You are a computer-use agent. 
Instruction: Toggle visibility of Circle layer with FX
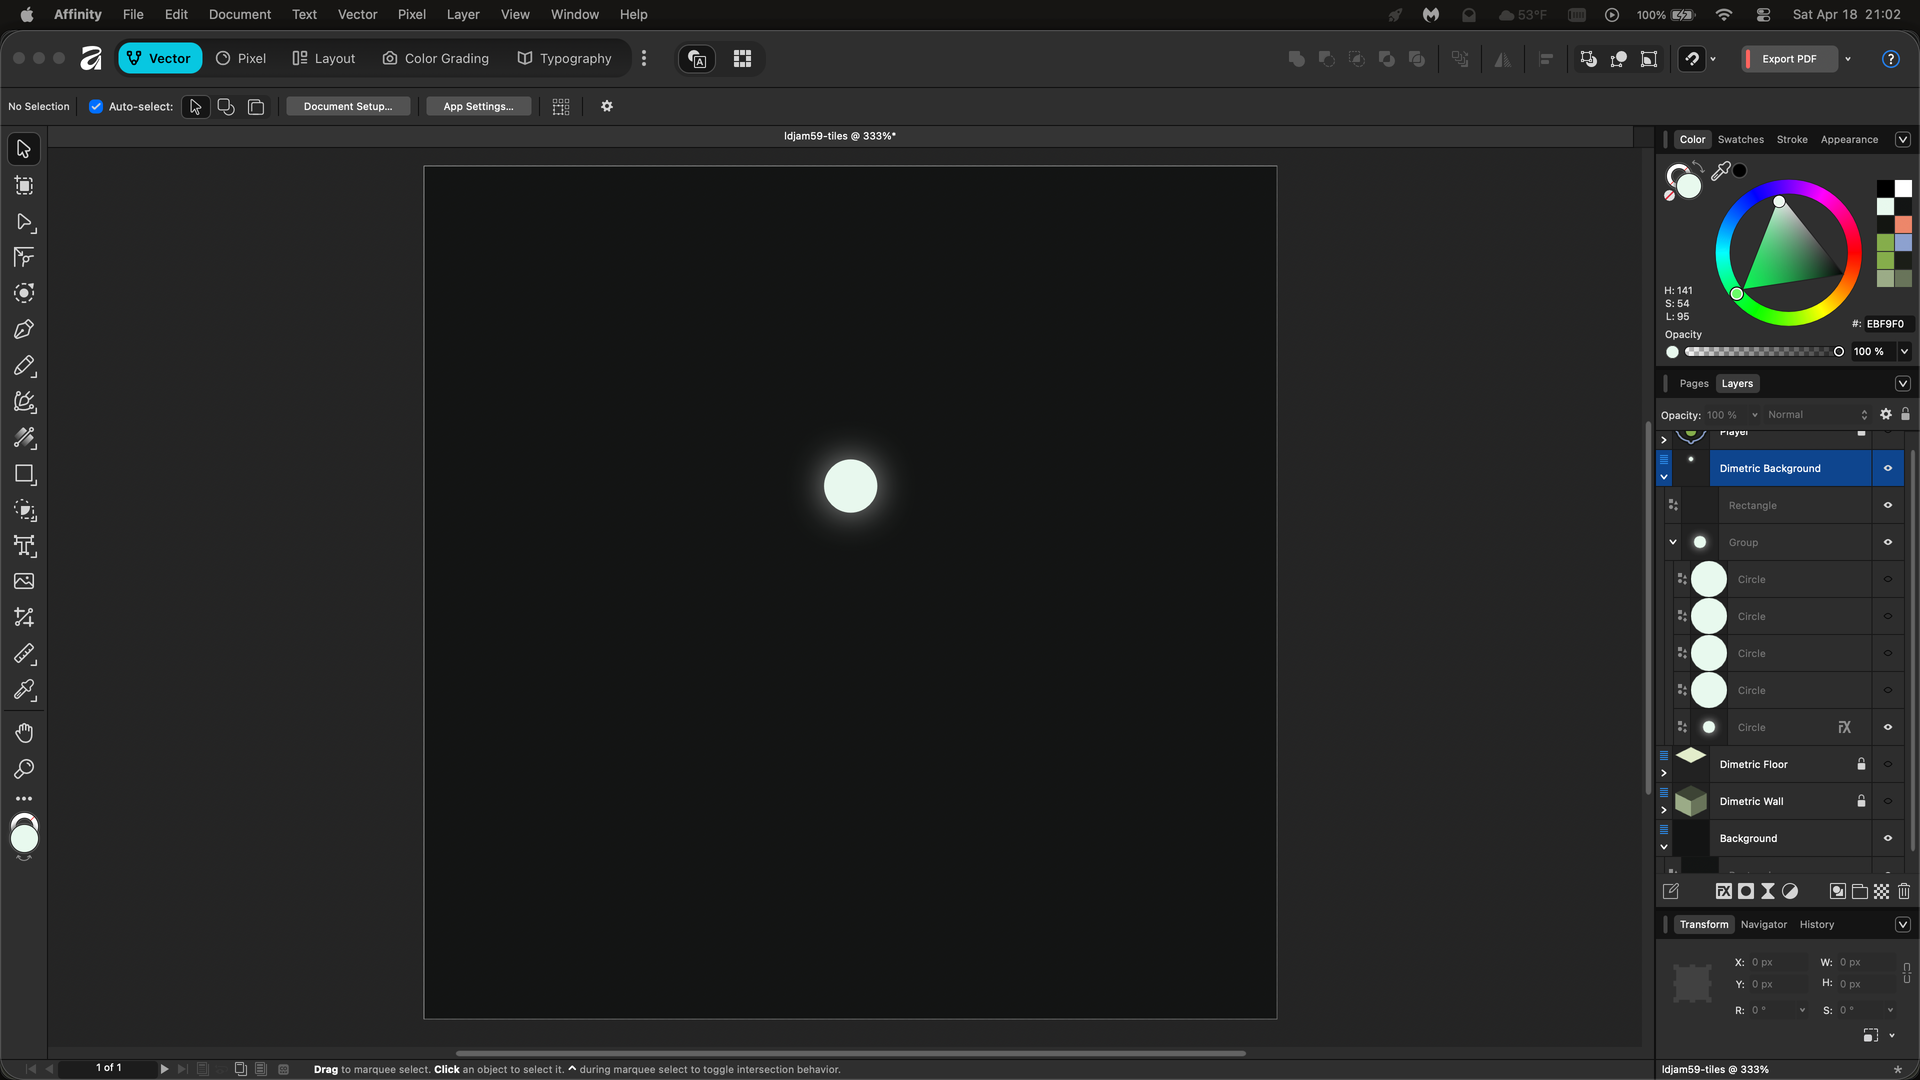1888,727
